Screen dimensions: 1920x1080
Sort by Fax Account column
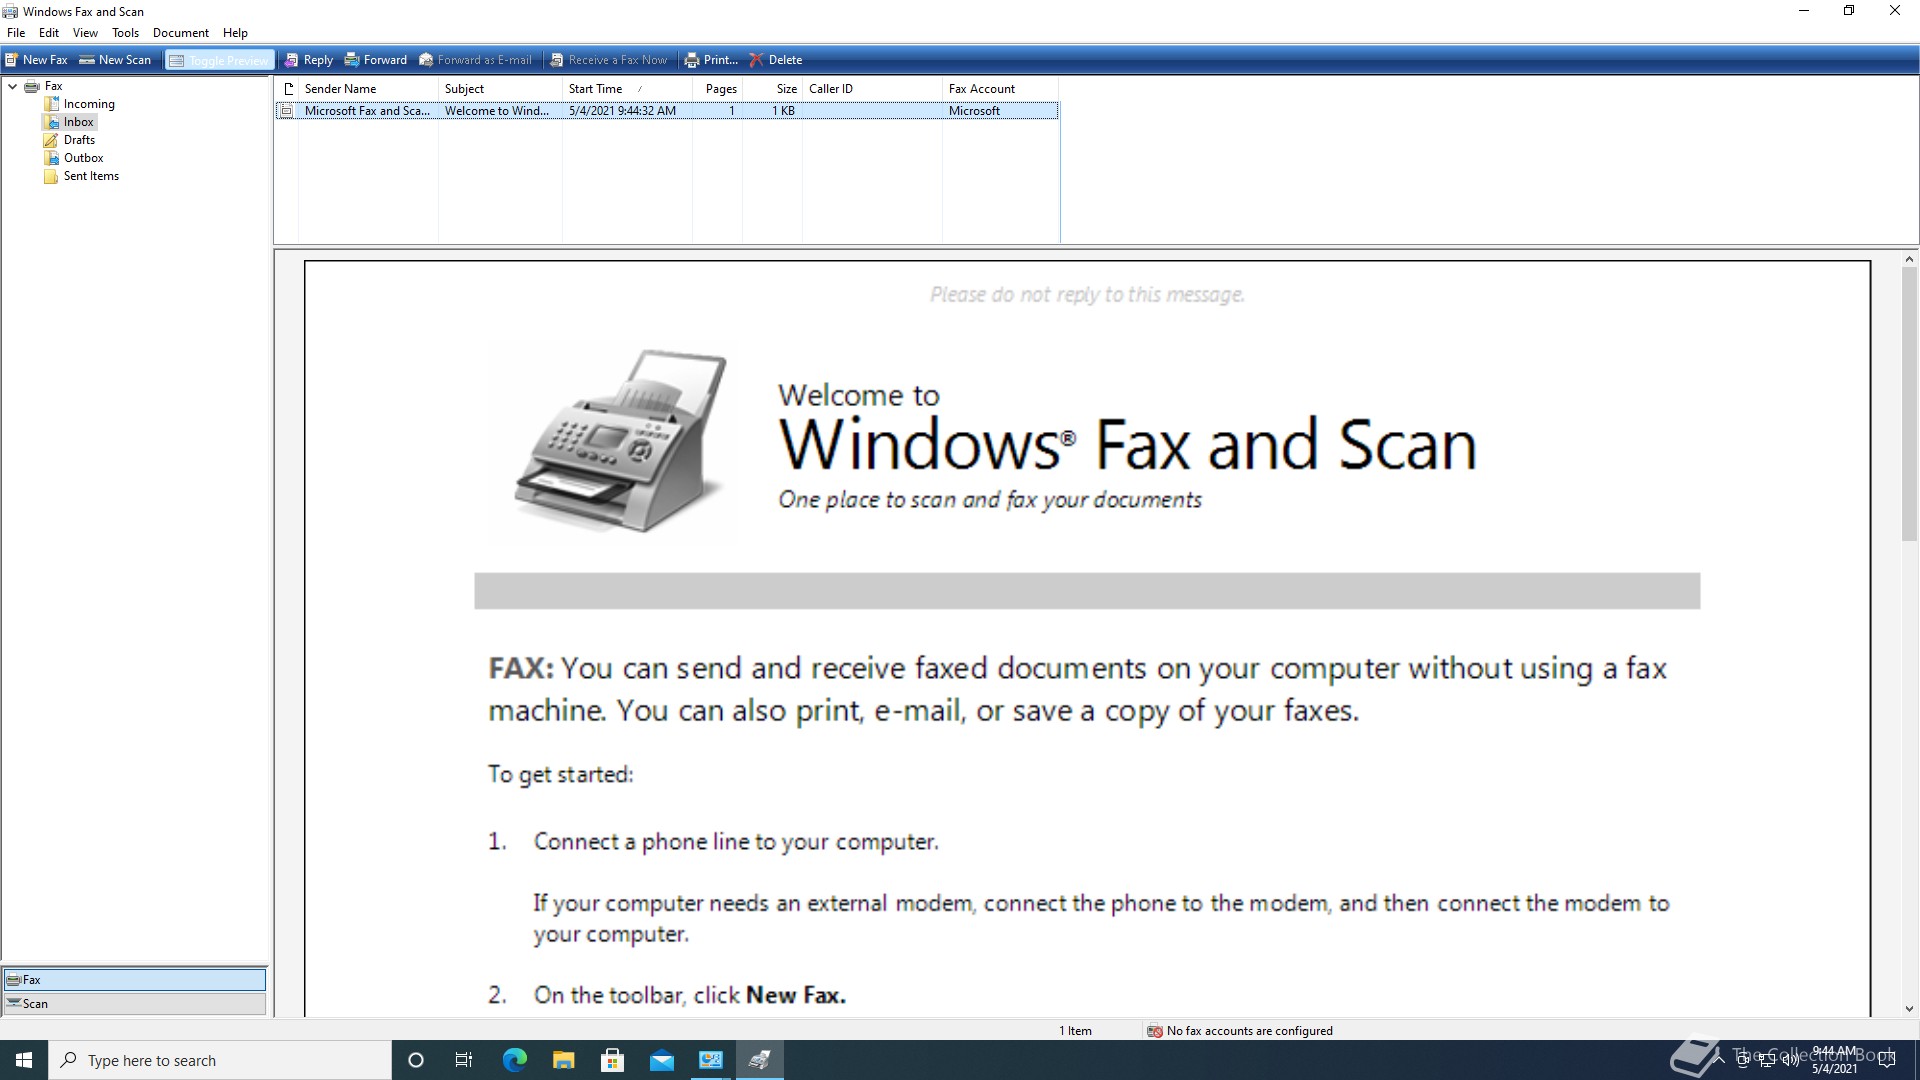(x=1000, y=89)
